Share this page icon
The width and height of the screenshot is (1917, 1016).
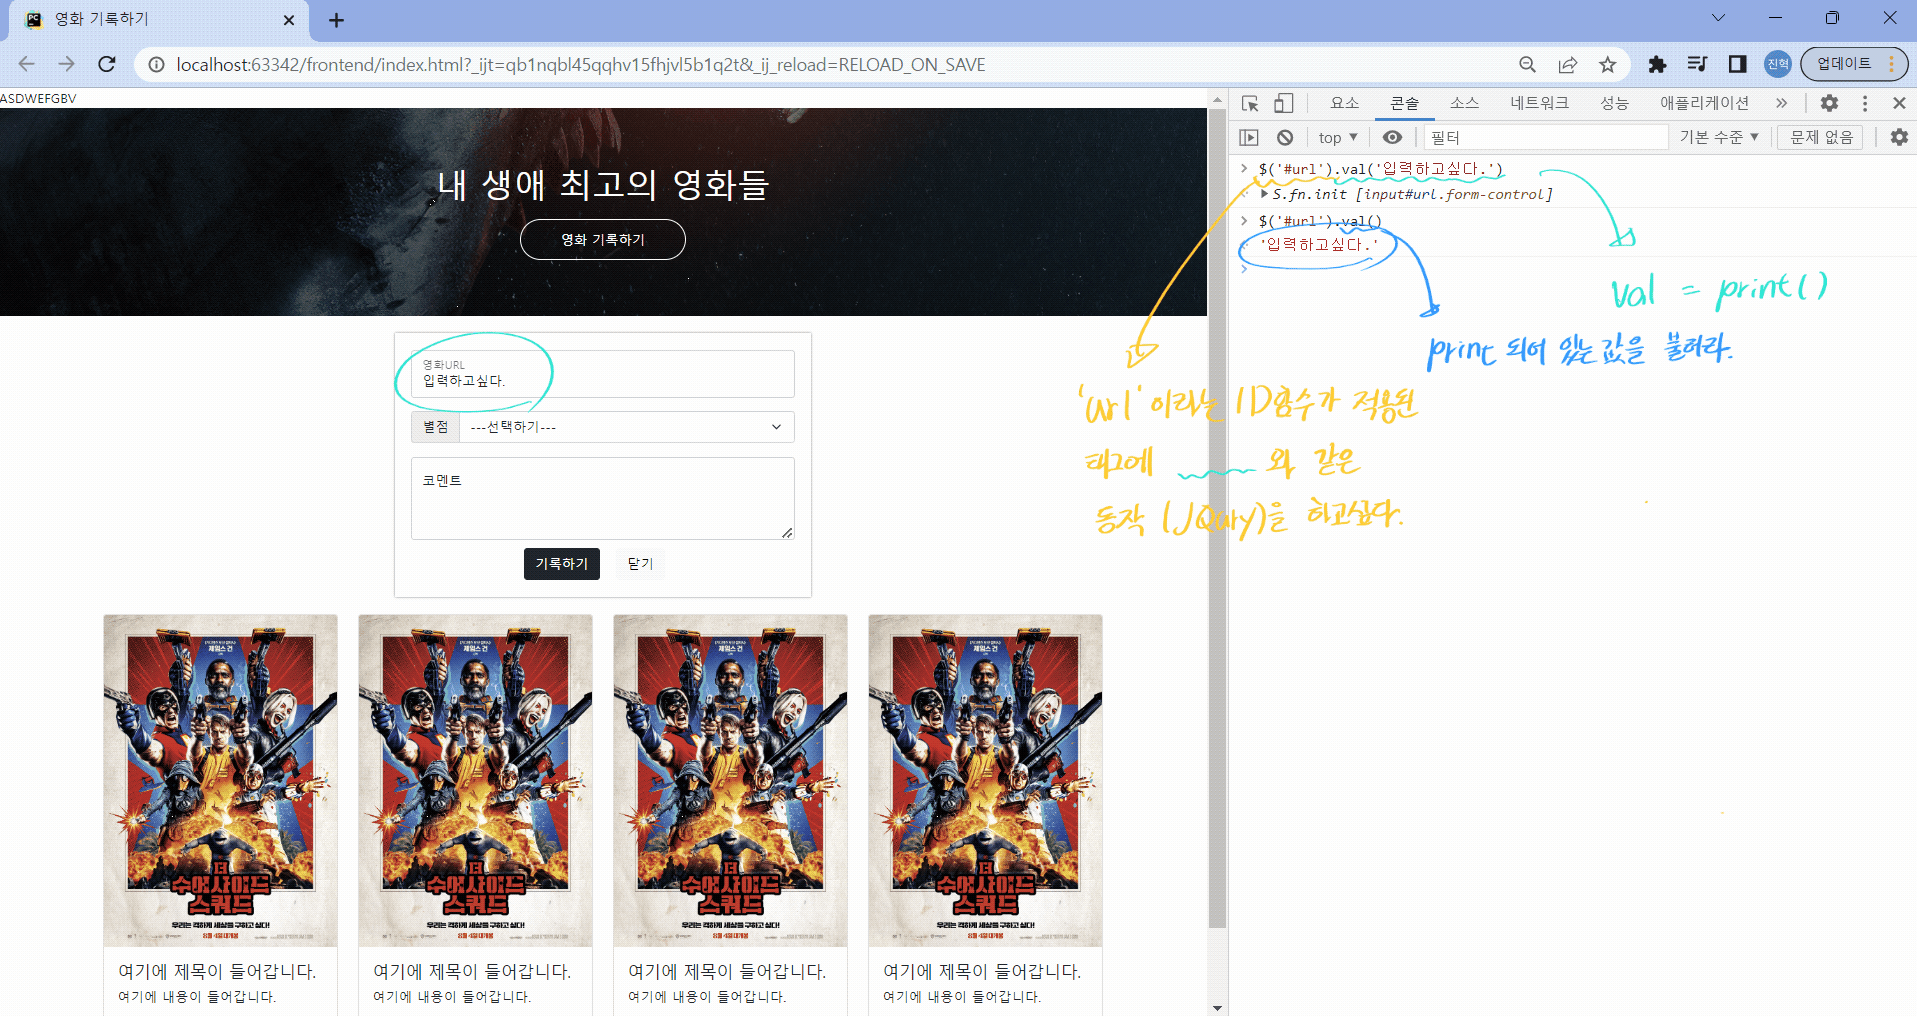(x=1567, y=65)
